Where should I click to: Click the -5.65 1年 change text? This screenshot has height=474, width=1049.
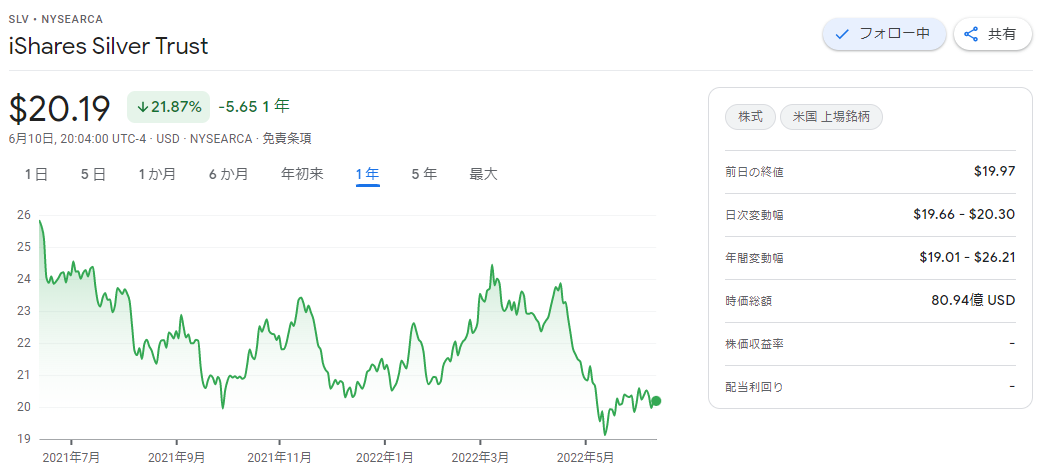coord(254,106)
